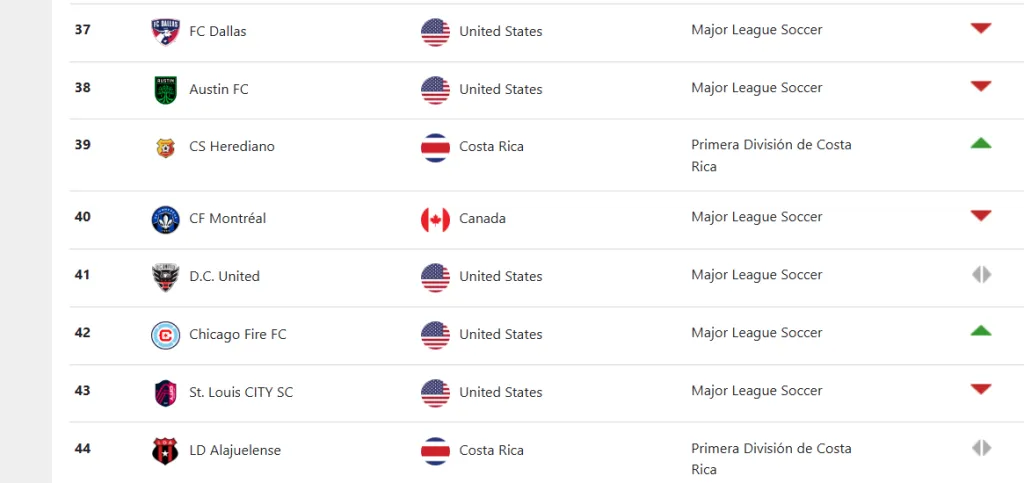Click green up arrow for Chicago Fire FC
1024x483 pixels.
click(x=980, y=330)
